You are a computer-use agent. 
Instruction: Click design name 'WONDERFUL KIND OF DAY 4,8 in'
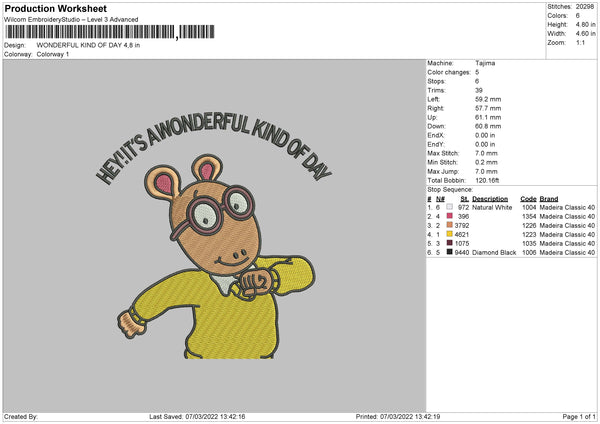pyautogui.click(x=88, y=45)
